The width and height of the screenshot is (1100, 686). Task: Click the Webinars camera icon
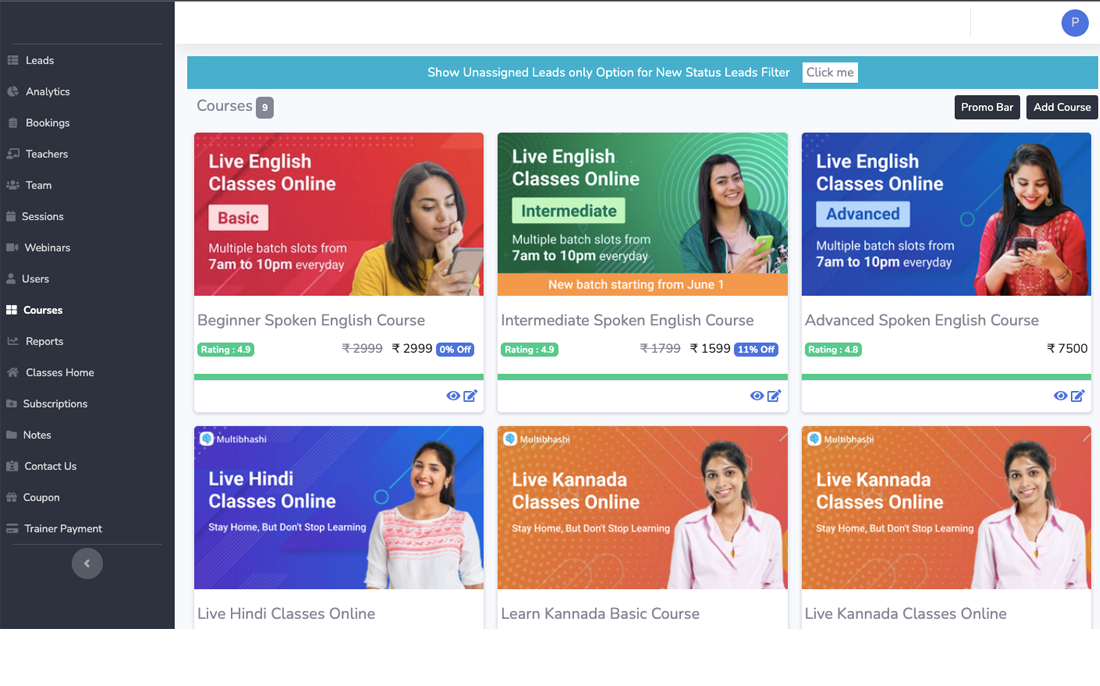click(x=12, y=248)
